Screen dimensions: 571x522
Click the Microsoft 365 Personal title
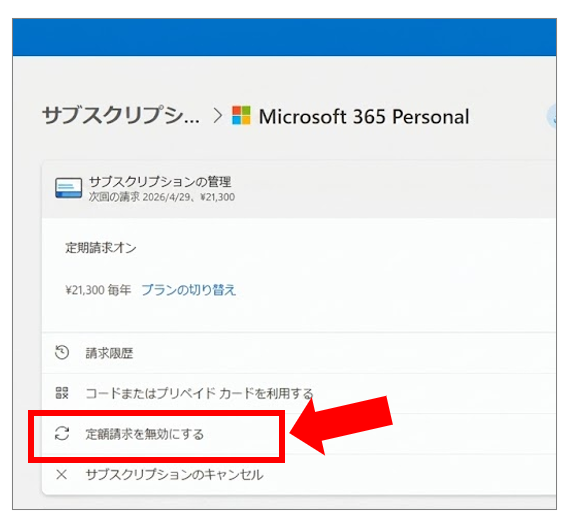363,117
